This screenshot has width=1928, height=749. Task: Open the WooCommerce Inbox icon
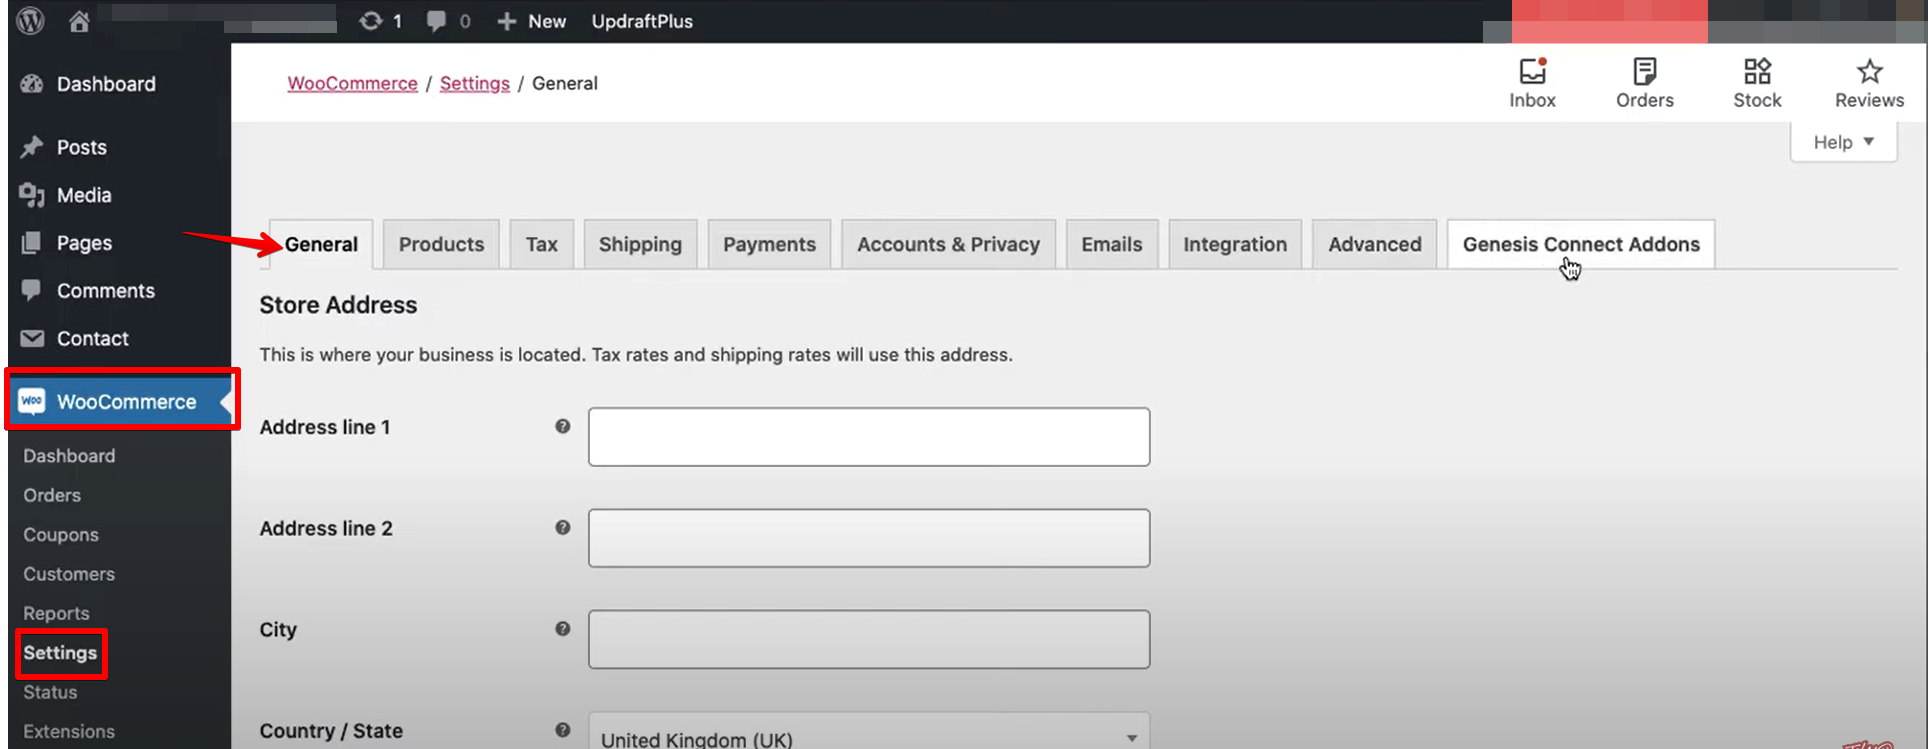(x=1532, y=72)
